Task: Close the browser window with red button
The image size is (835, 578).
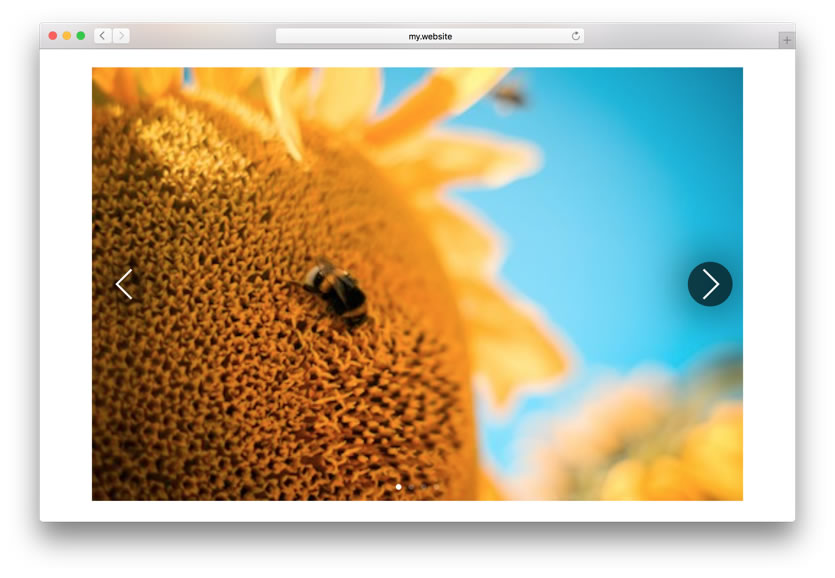Action: [x=53, y=36]
